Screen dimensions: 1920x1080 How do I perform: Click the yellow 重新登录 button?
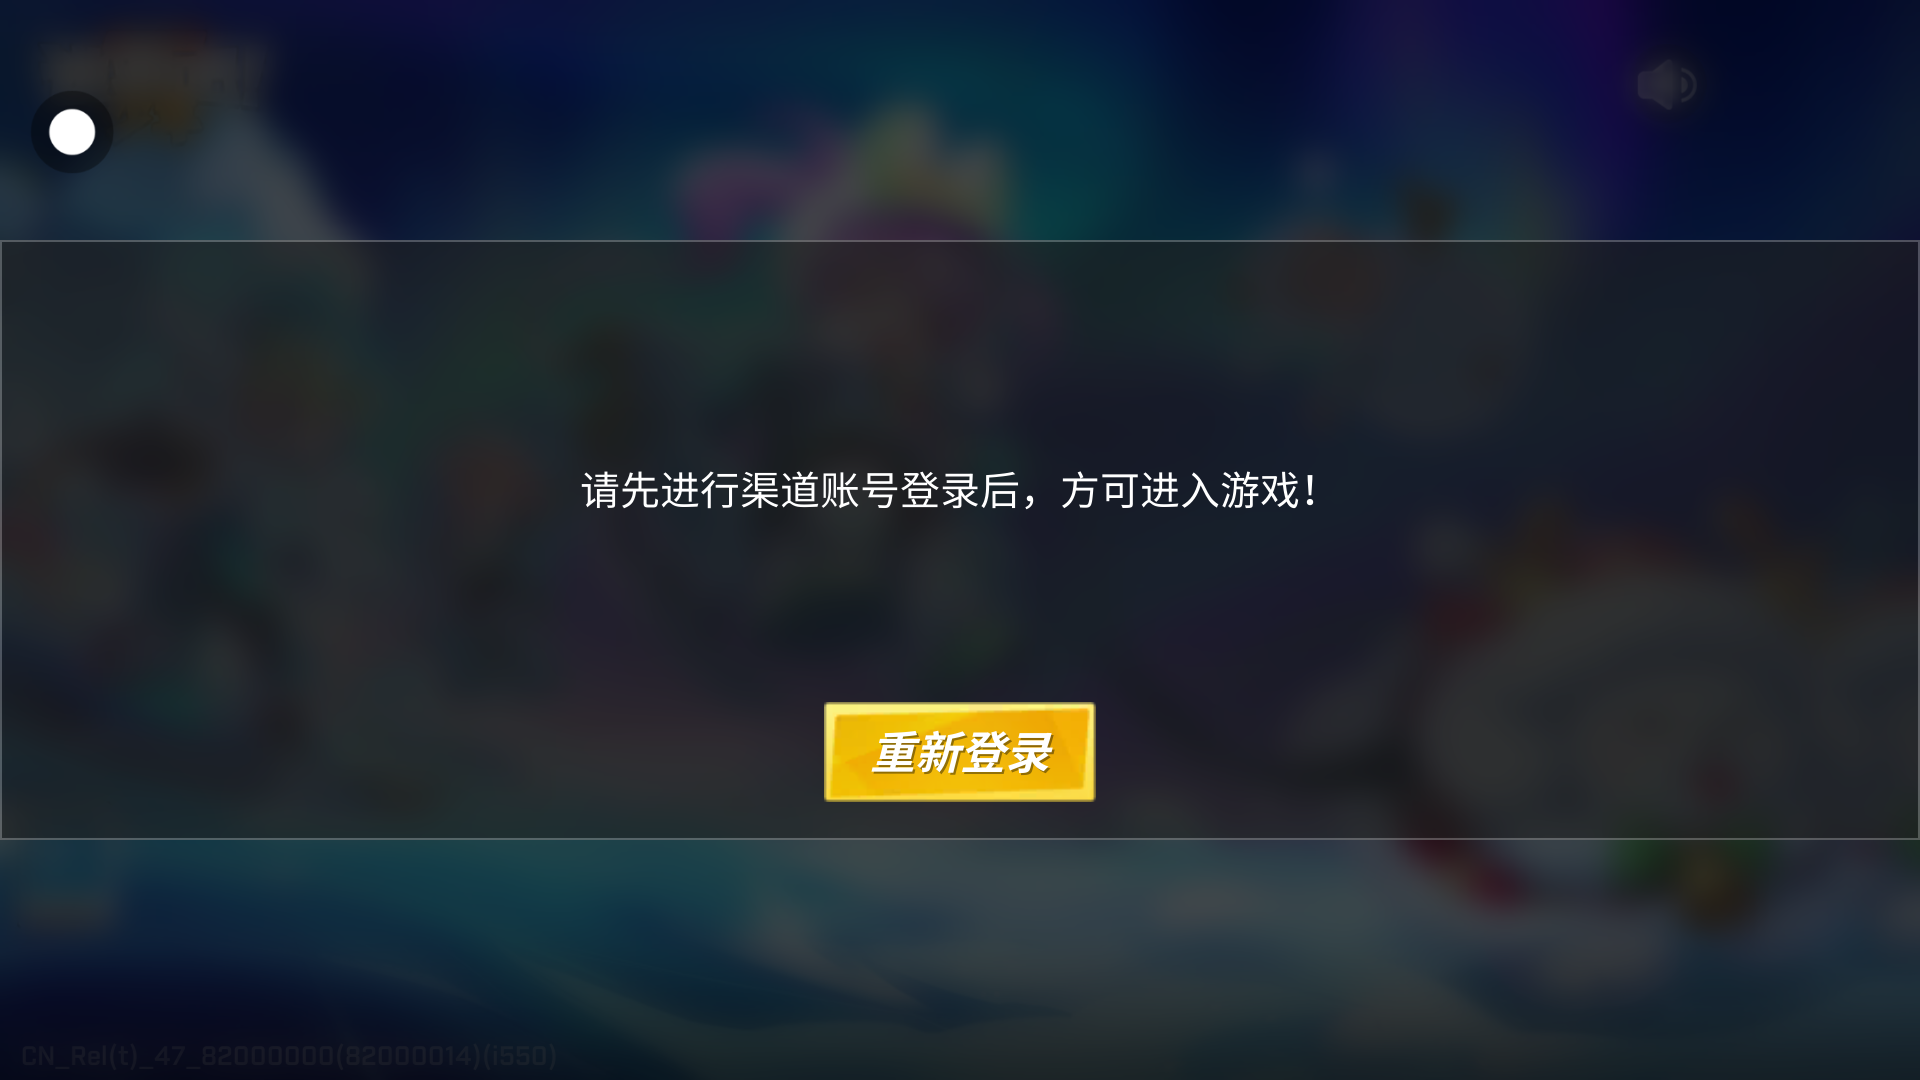(959, 752)
